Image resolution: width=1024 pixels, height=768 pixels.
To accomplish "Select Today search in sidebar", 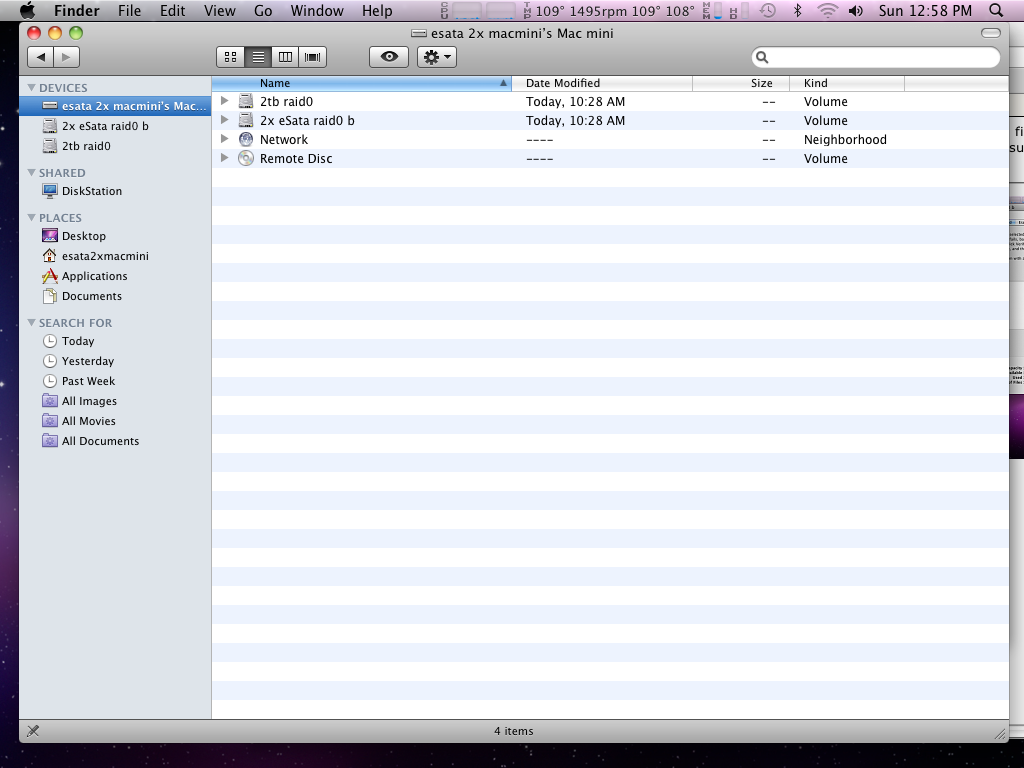I will 115,342.
